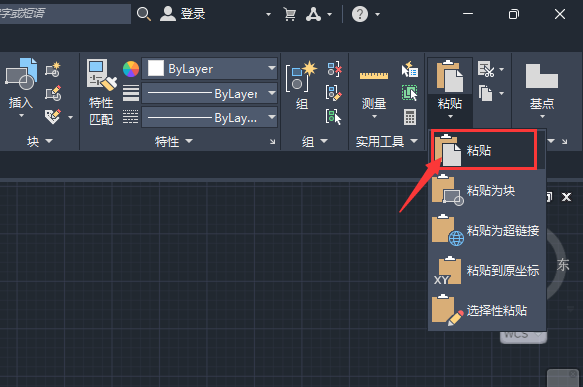Click the Base point (基点) icon
The image size is (583, 387).
coord(542,76)
